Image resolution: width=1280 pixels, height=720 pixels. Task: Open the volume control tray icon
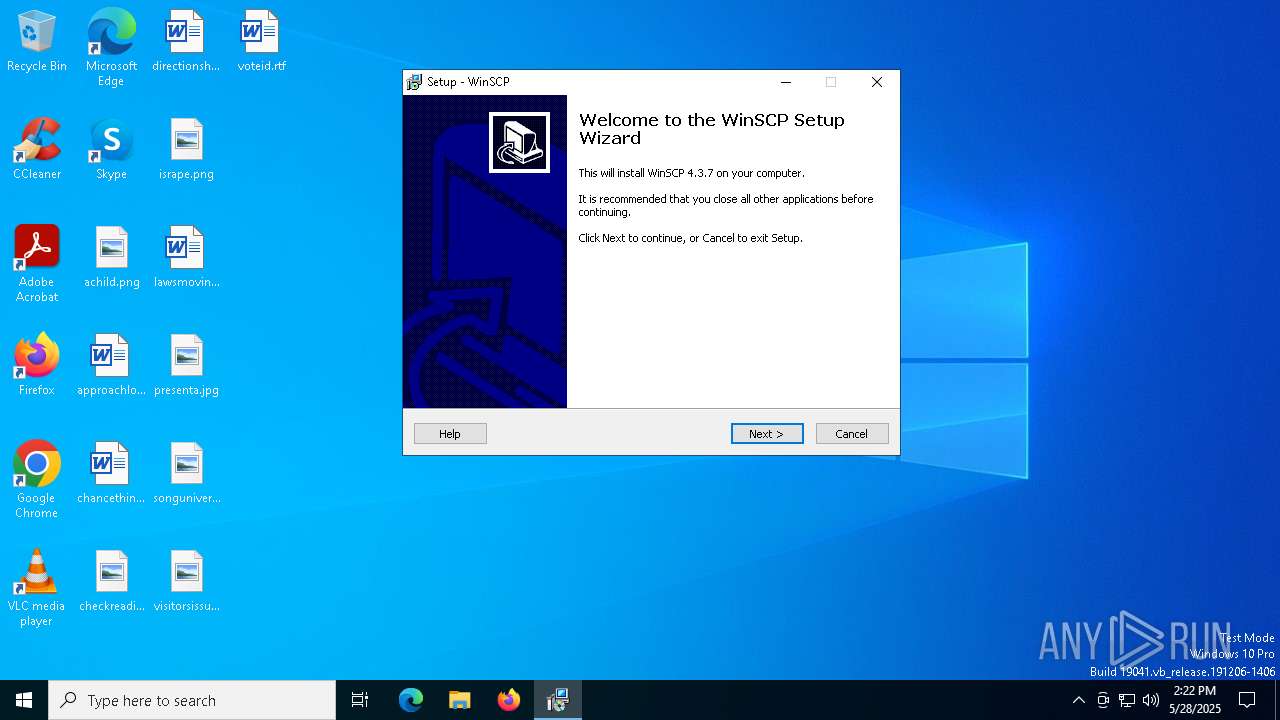[x=1151, y=700]
